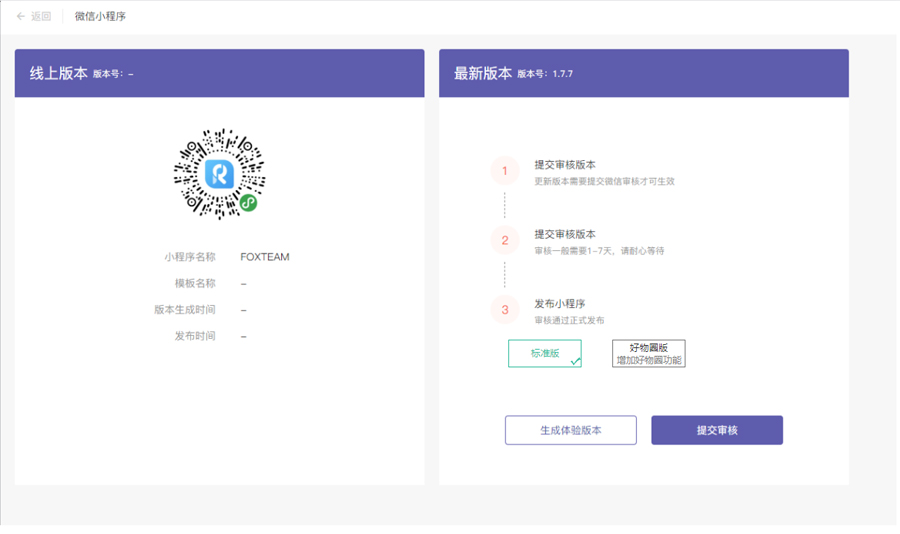Select the 好物圈版 version option
Screen dimensions: 900x534
pyautogui.click(x=649, y=354)
